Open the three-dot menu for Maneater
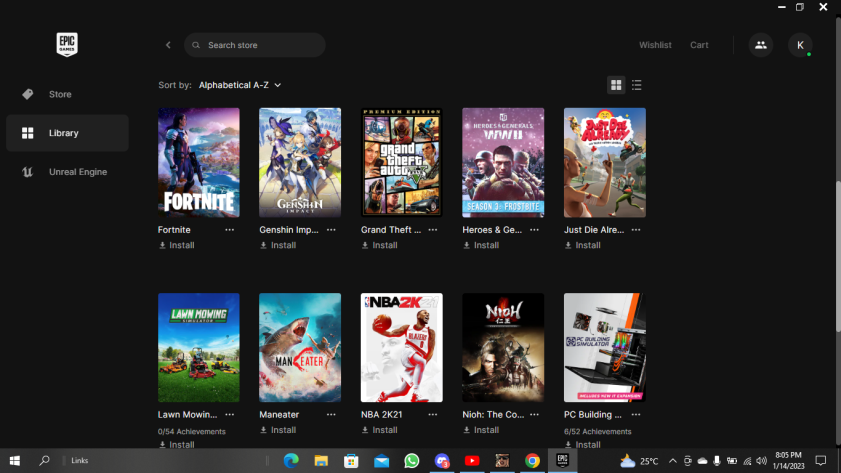The image size is (841, 473). [331, 415]
